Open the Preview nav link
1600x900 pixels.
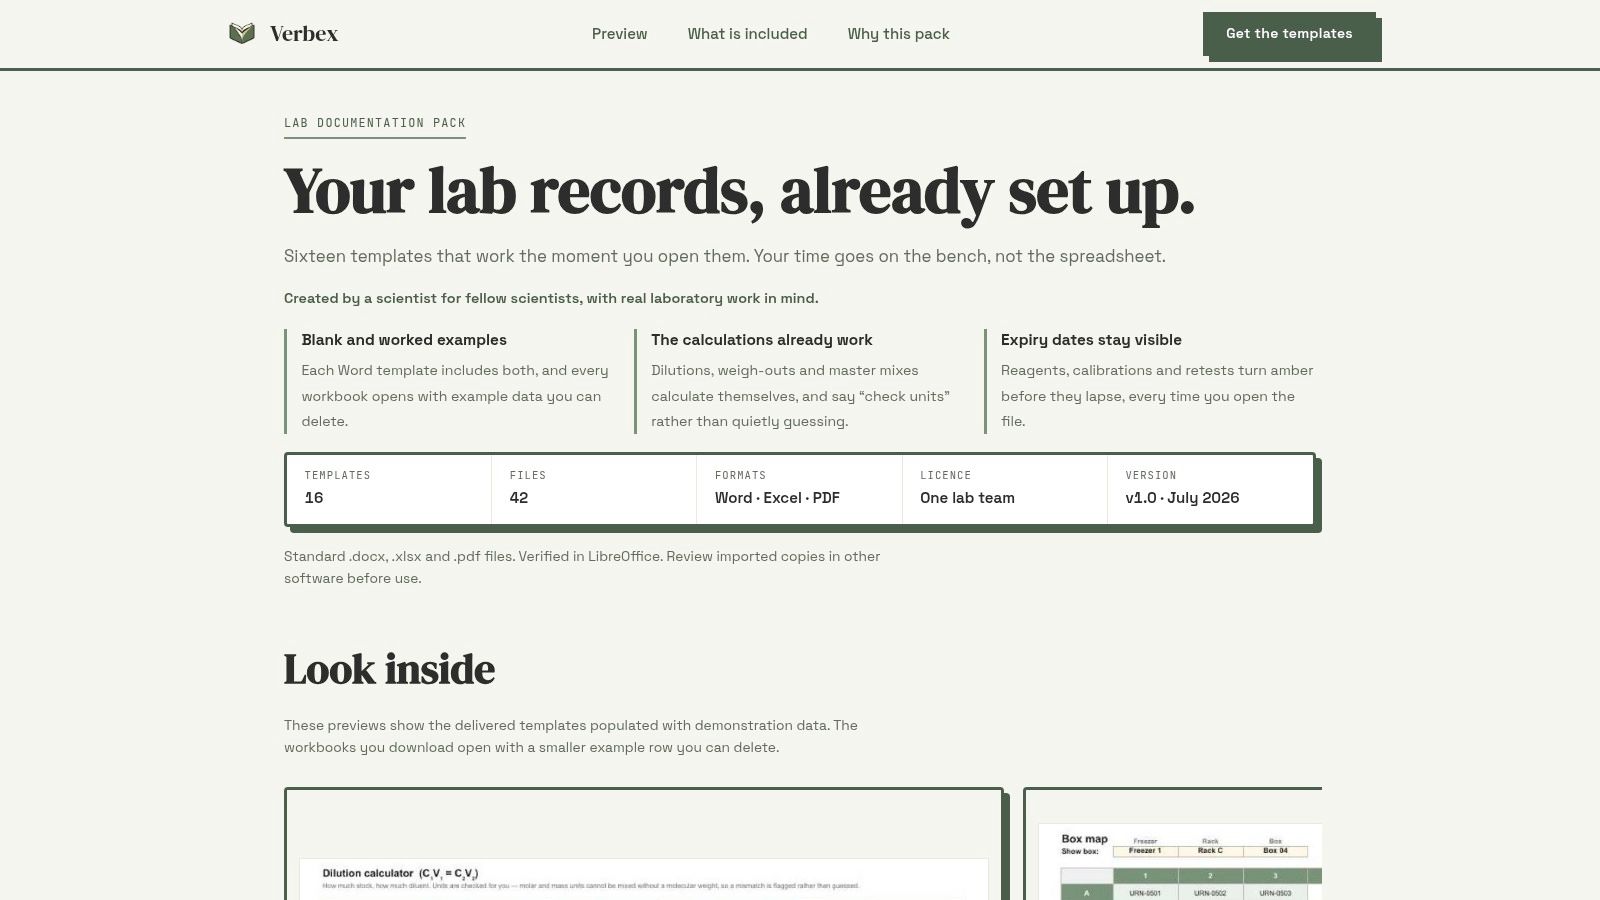(619, 34)
